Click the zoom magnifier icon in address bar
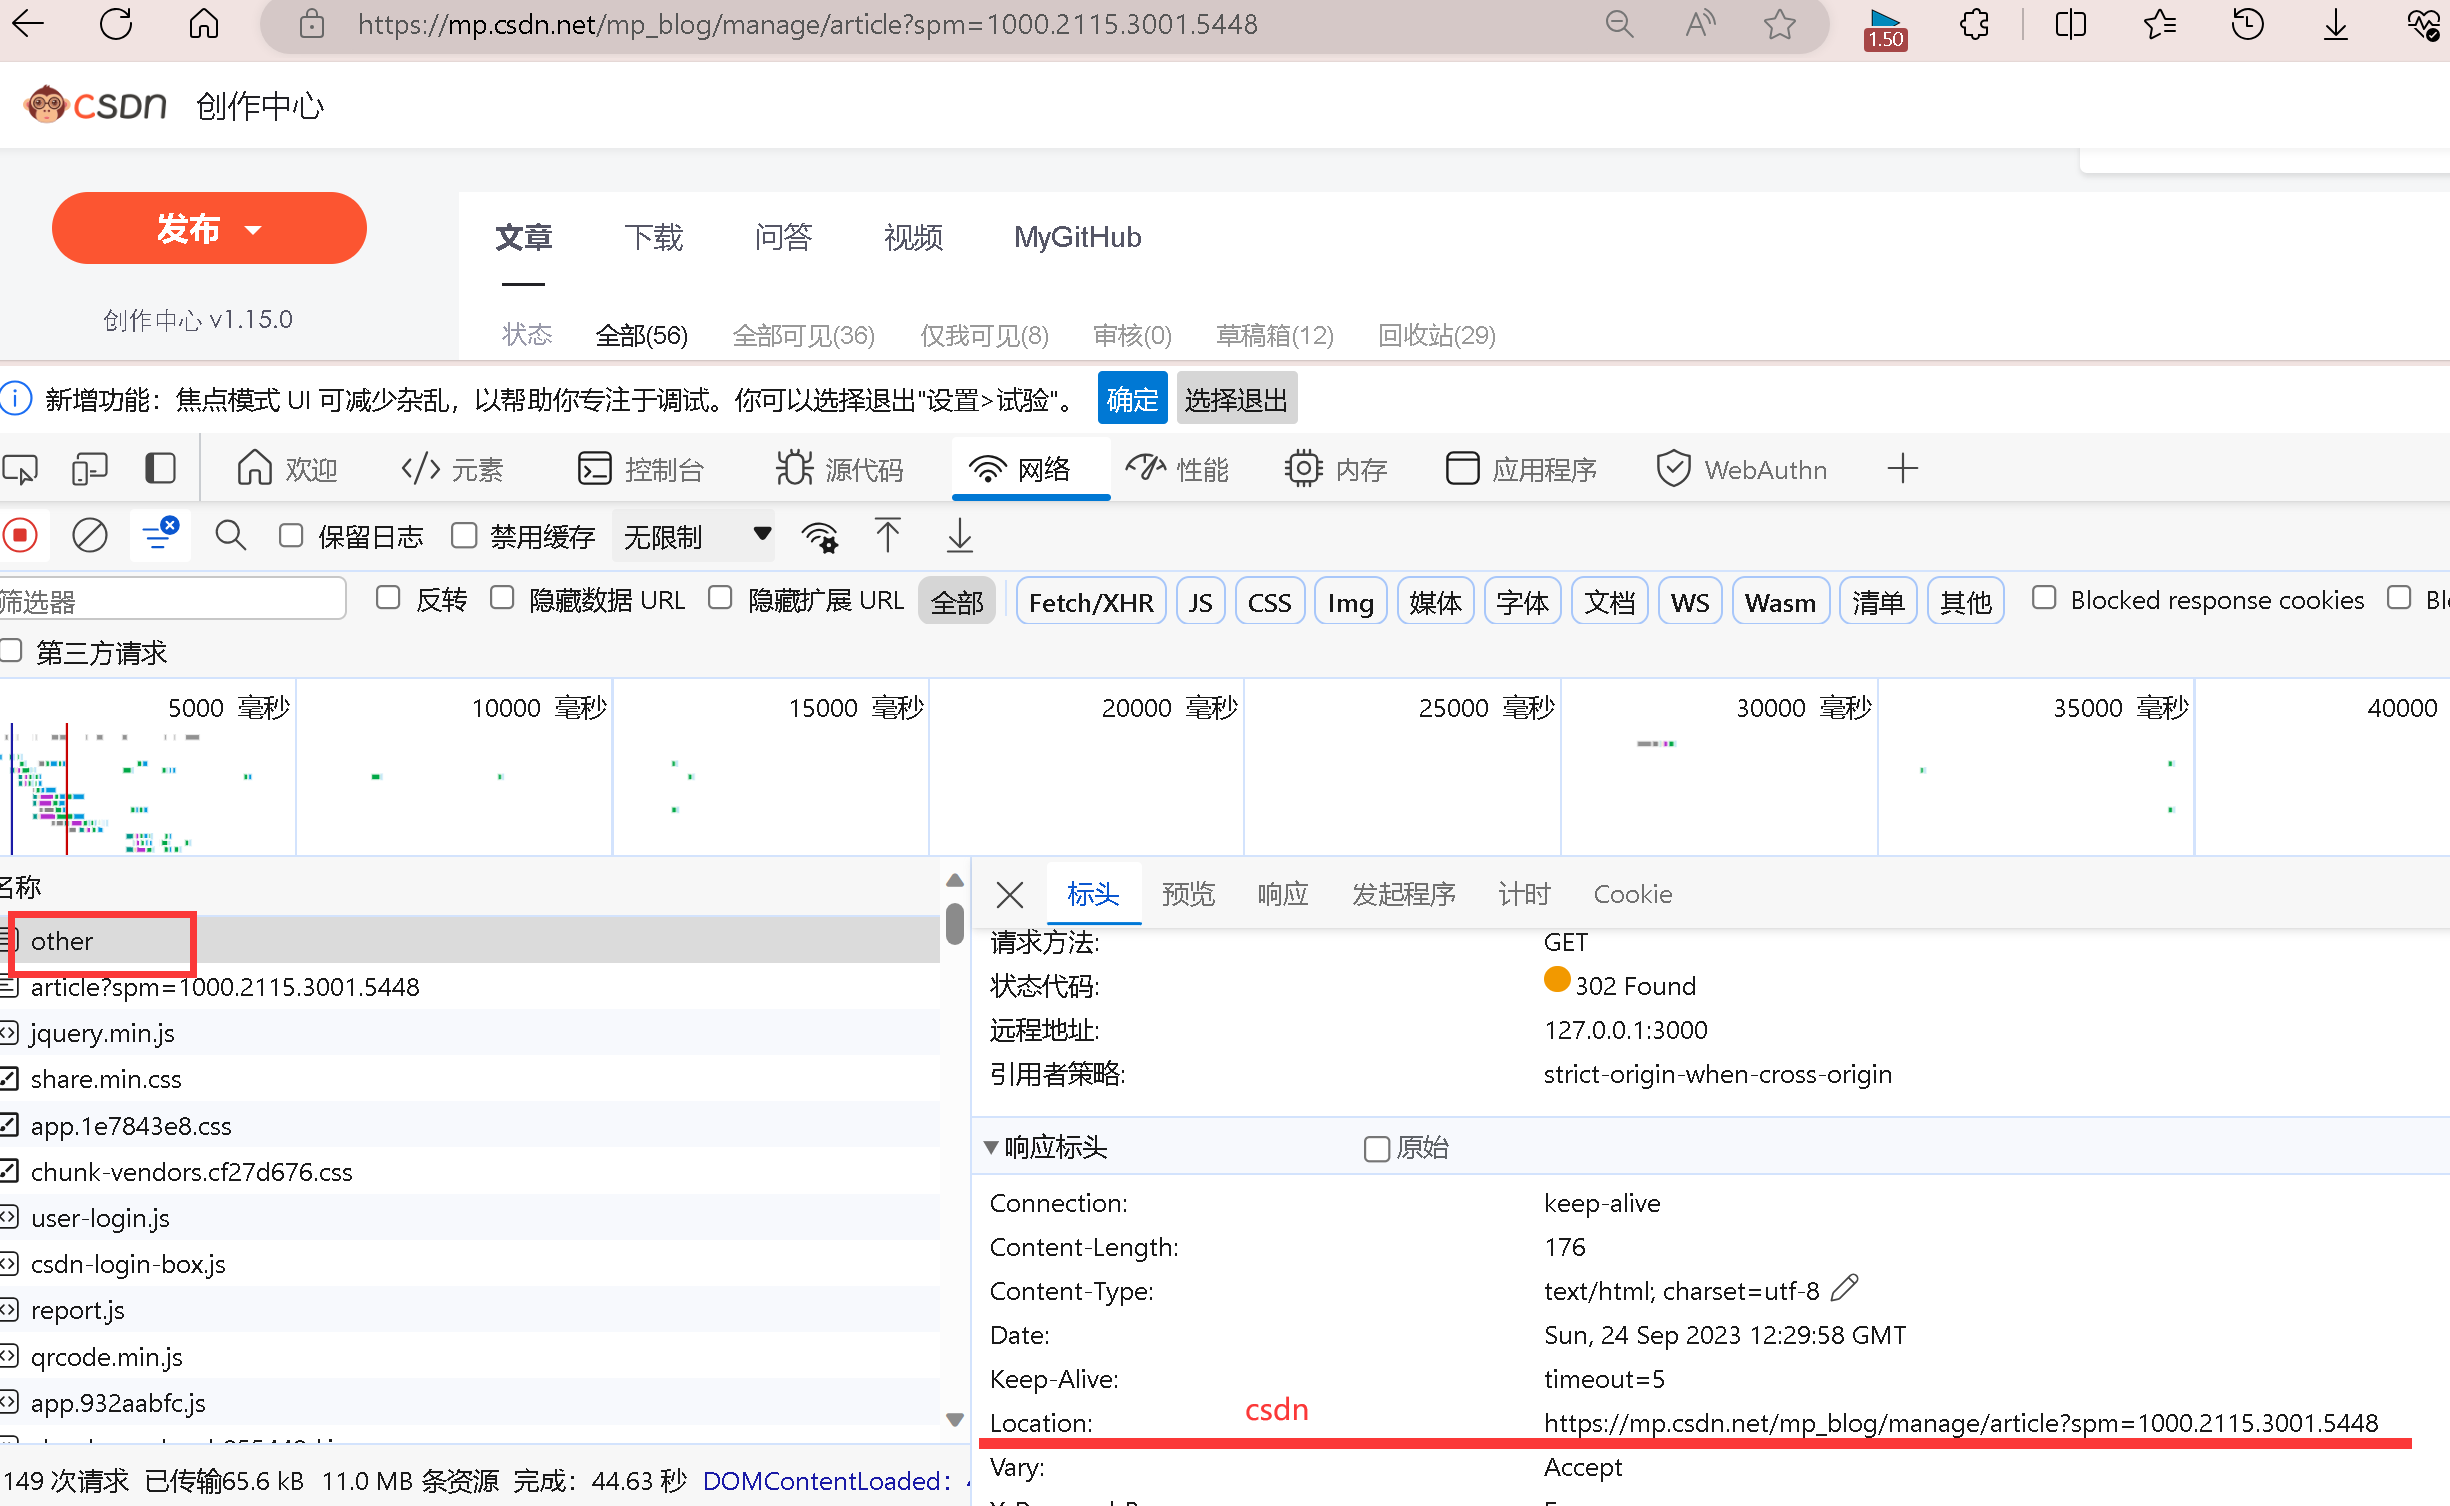Screen dimensions: 2450x1506 (x=1619, y=24)
